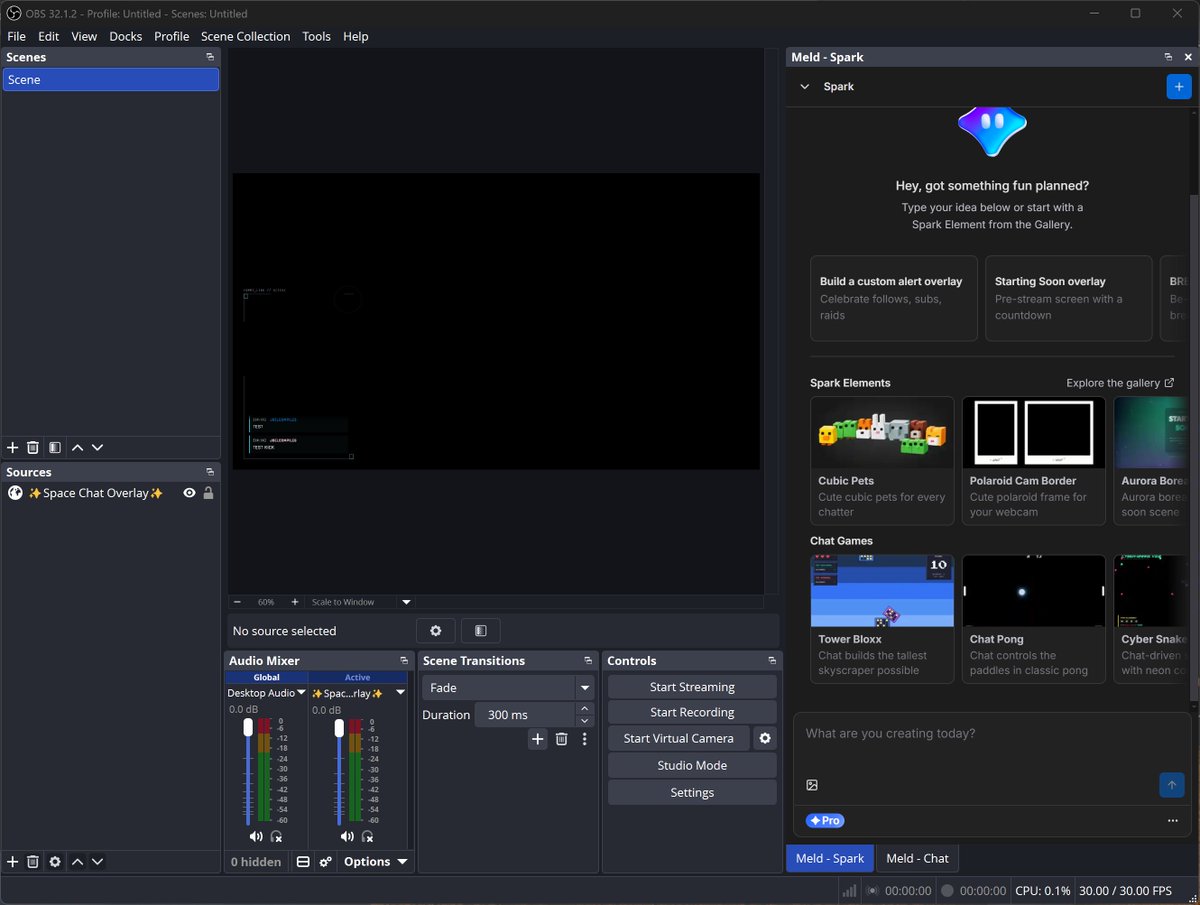Viewport: 1200px width, 905px height.
Task: Open the Scene Collection menu
Action: (x=246, y=36)
